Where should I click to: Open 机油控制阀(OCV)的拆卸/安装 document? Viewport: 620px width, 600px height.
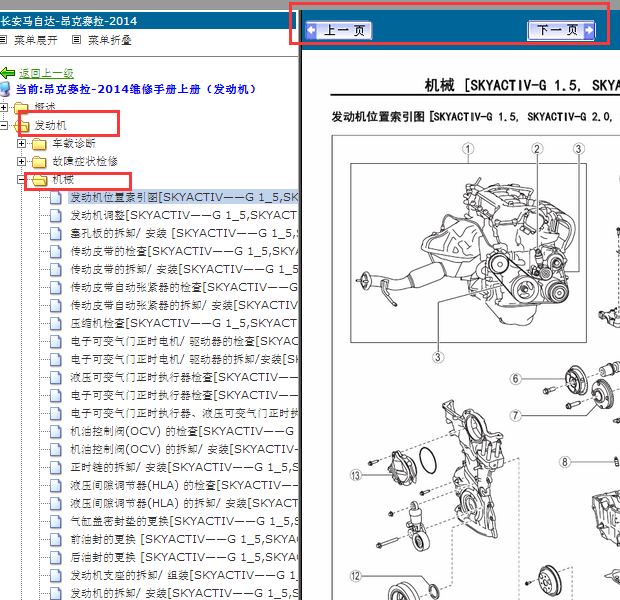click(x=184, y=449)
